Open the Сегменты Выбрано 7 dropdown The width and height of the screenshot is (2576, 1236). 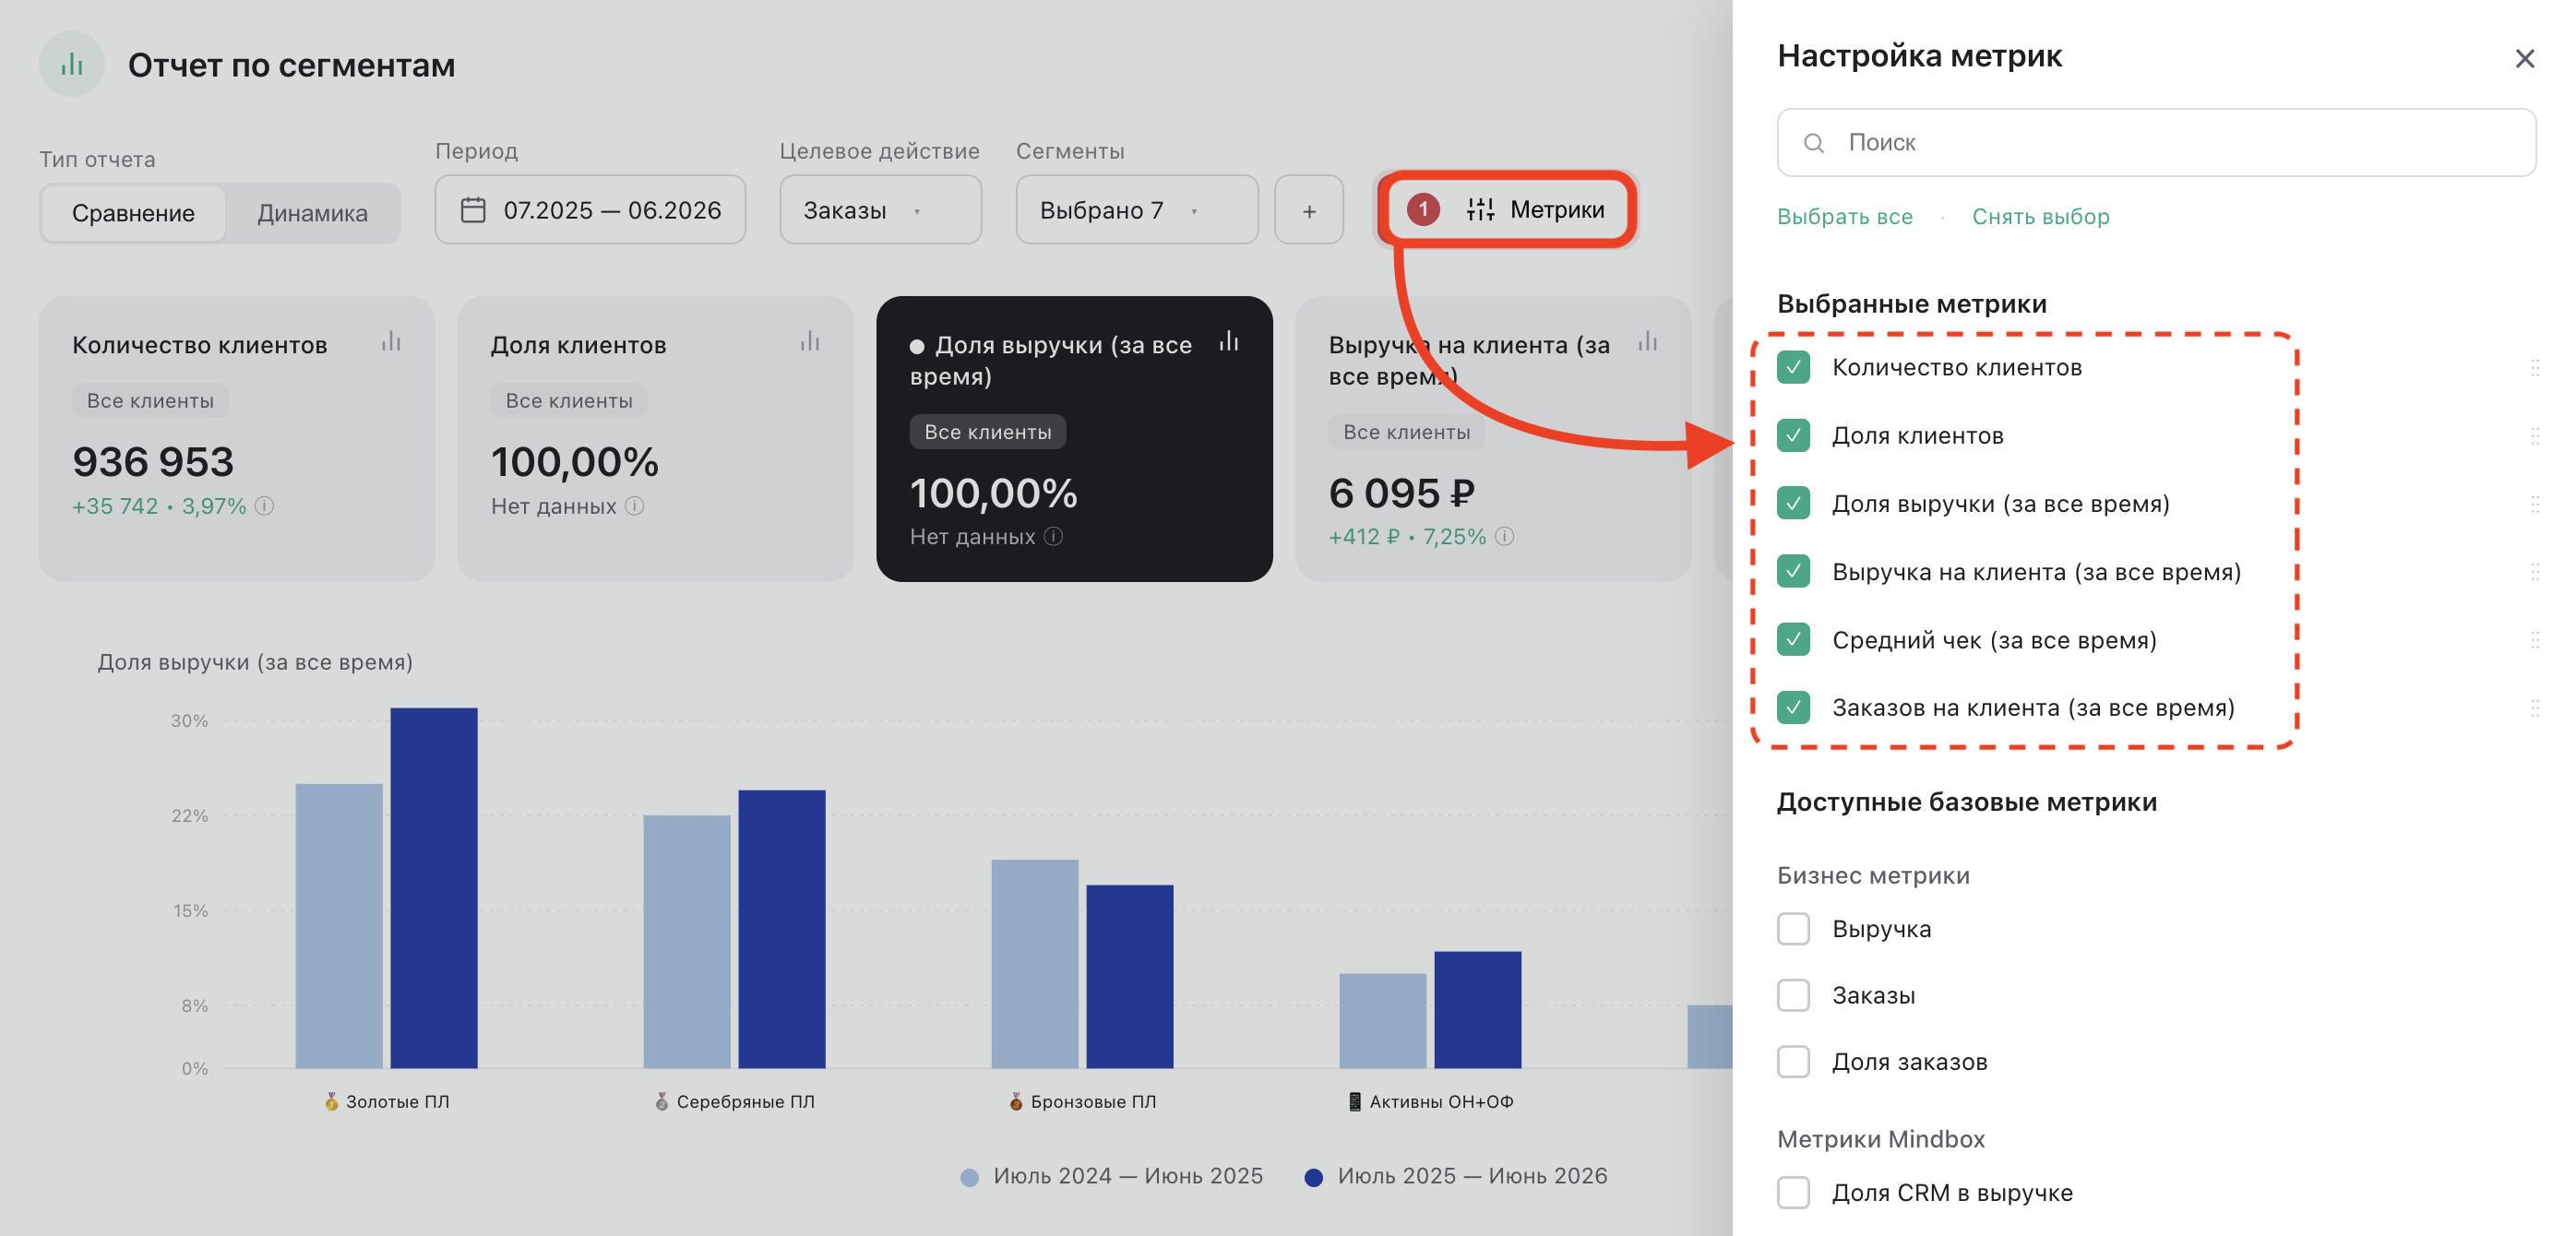(1136, 210)
